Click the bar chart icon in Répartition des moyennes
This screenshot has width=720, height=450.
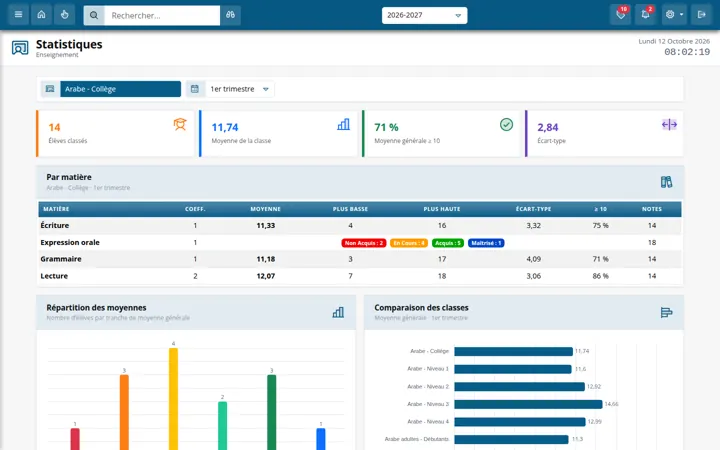pyautogui.click(x=338, y=312)
